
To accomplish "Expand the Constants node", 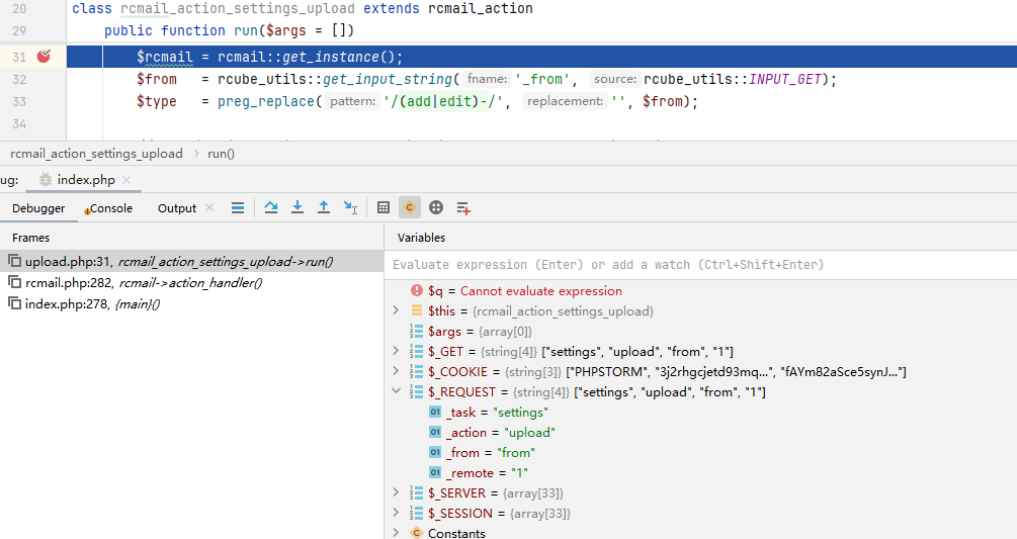I will tap(396, 533).
